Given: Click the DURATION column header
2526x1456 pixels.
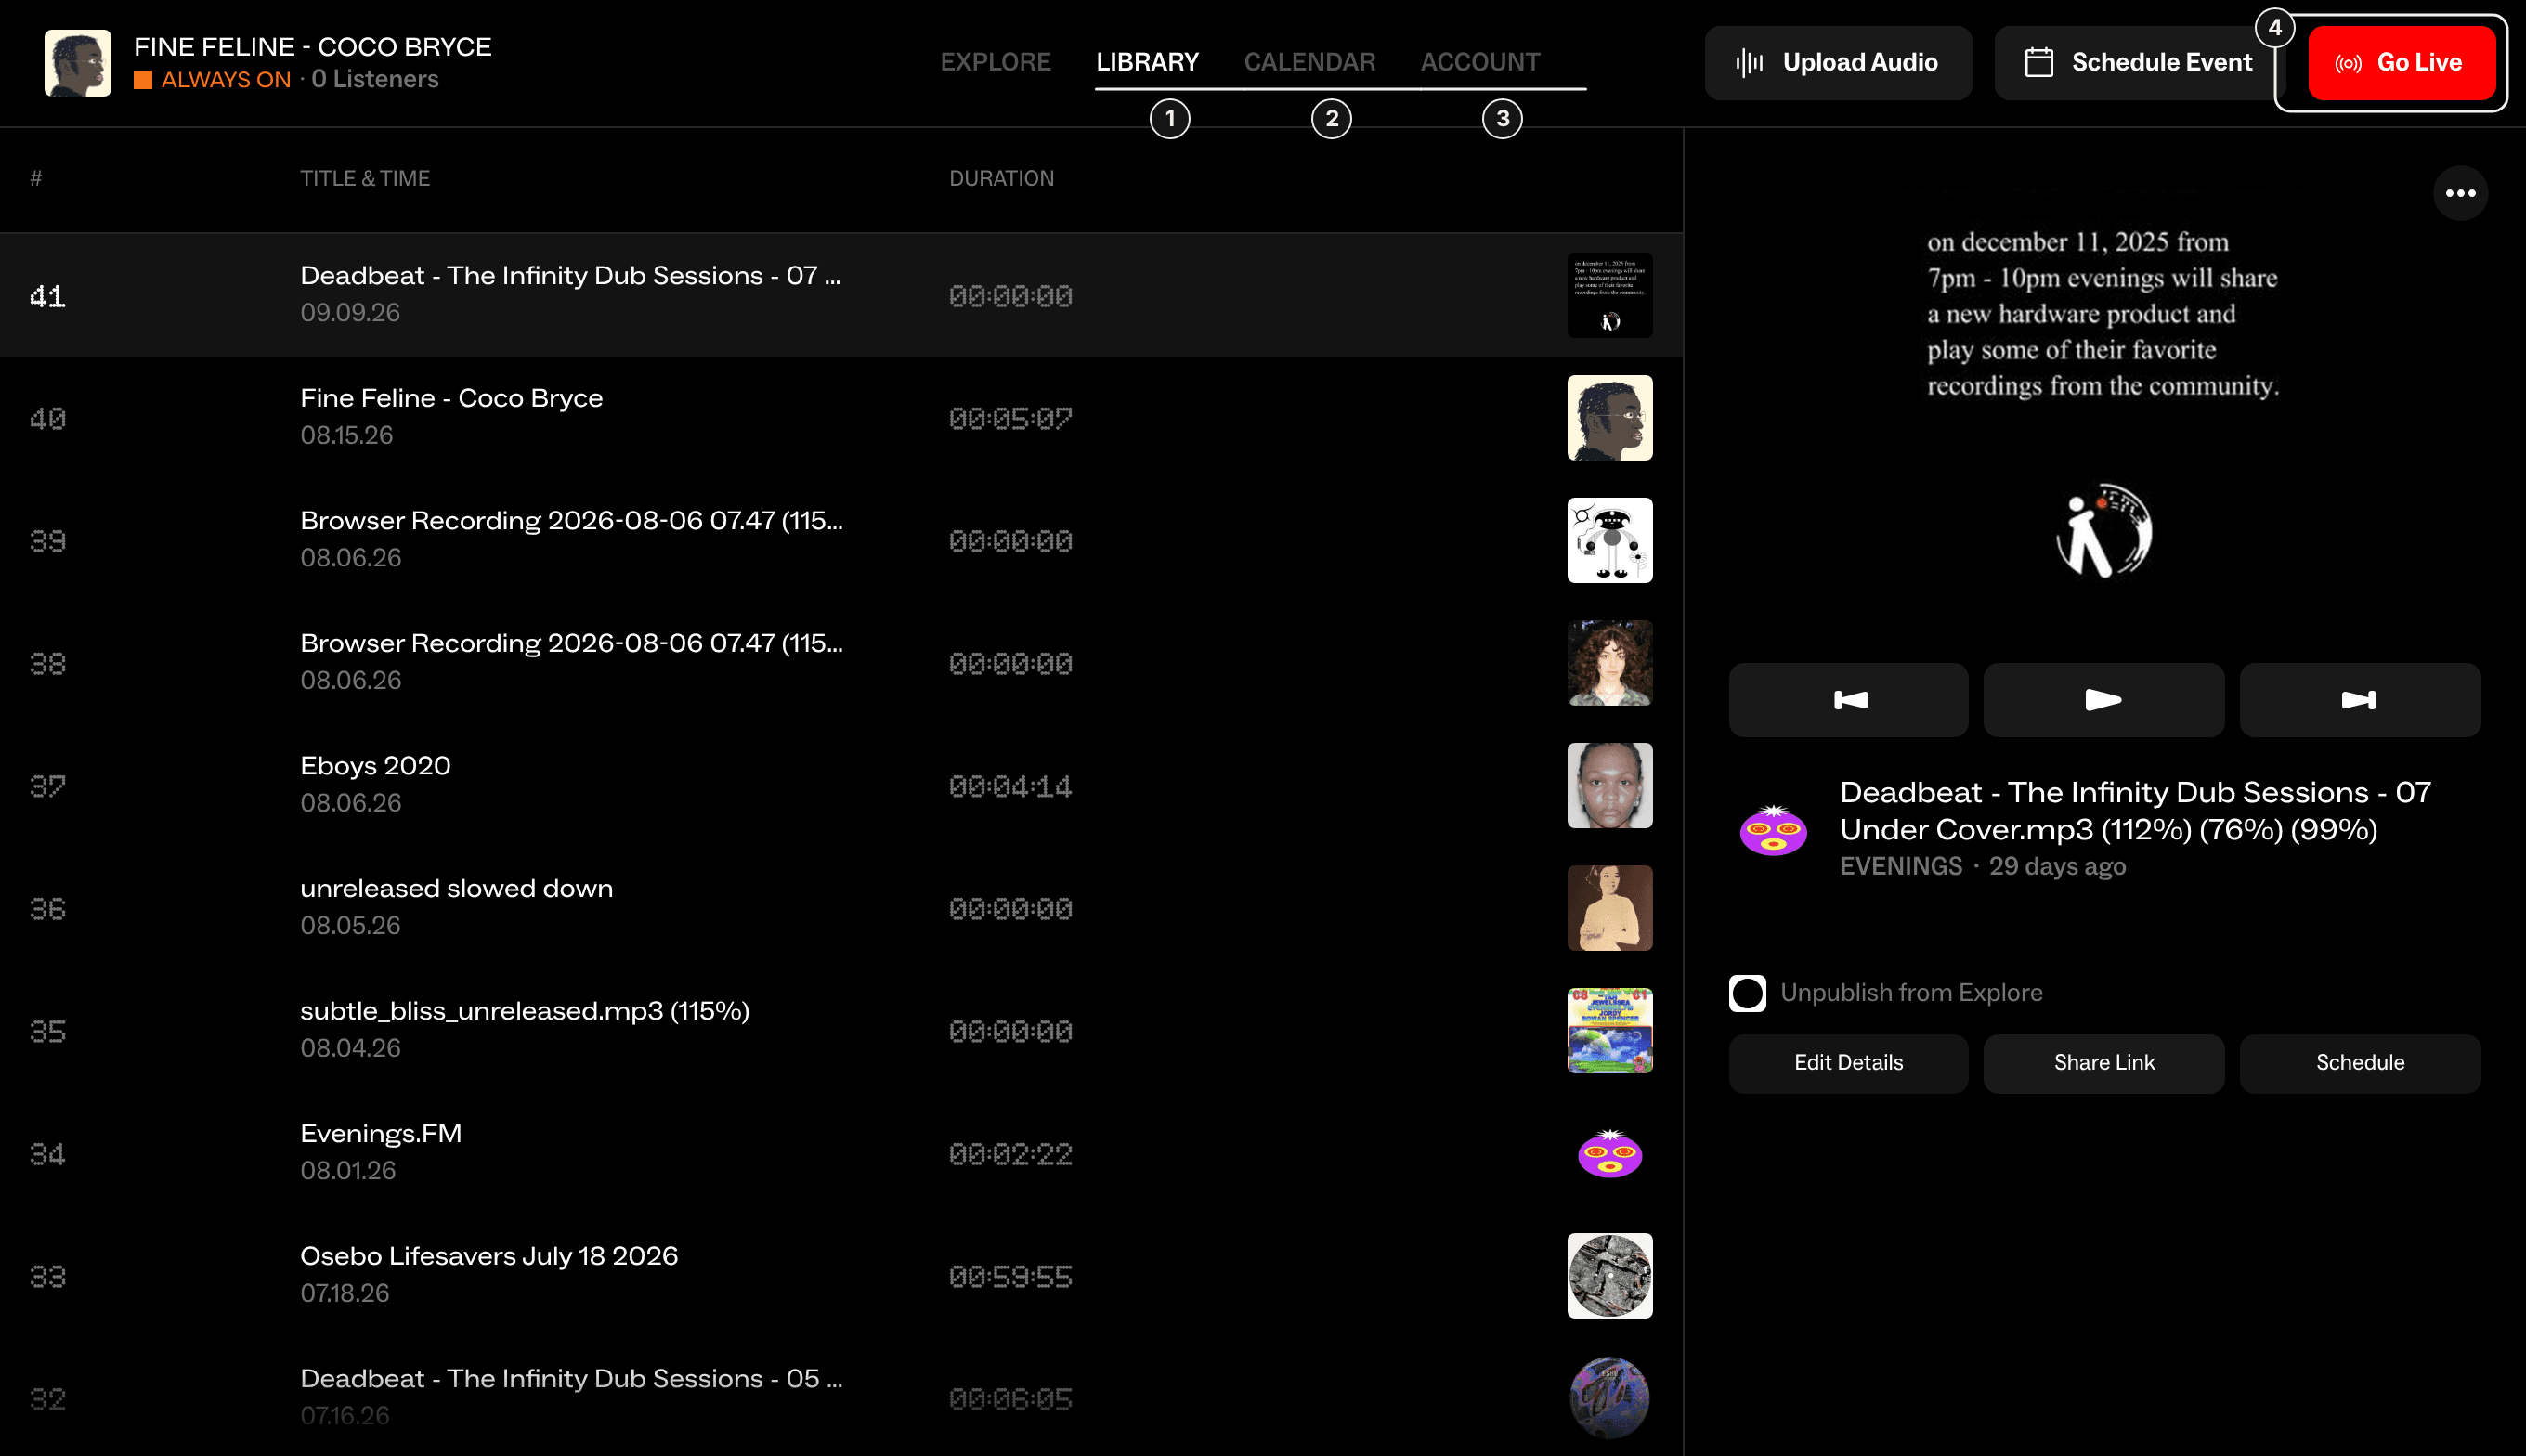Looking at the screenshot, I should point(1001,178).
